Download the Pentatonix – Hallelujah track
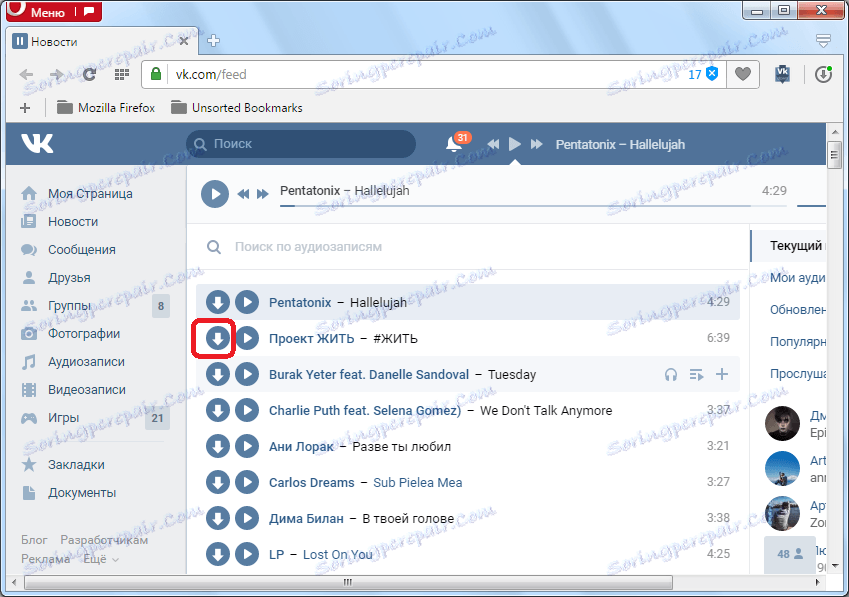Viewport: 849px width, 597px height. pos(218,301)
